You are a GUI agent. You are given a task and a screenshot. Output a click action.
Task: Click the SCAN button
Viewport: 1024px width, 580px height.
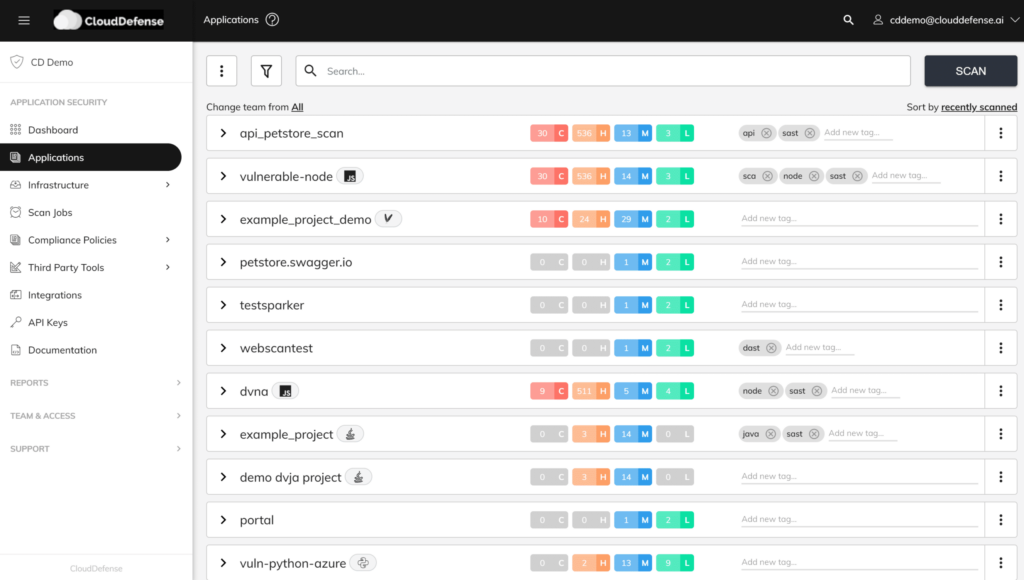(970, 71)
